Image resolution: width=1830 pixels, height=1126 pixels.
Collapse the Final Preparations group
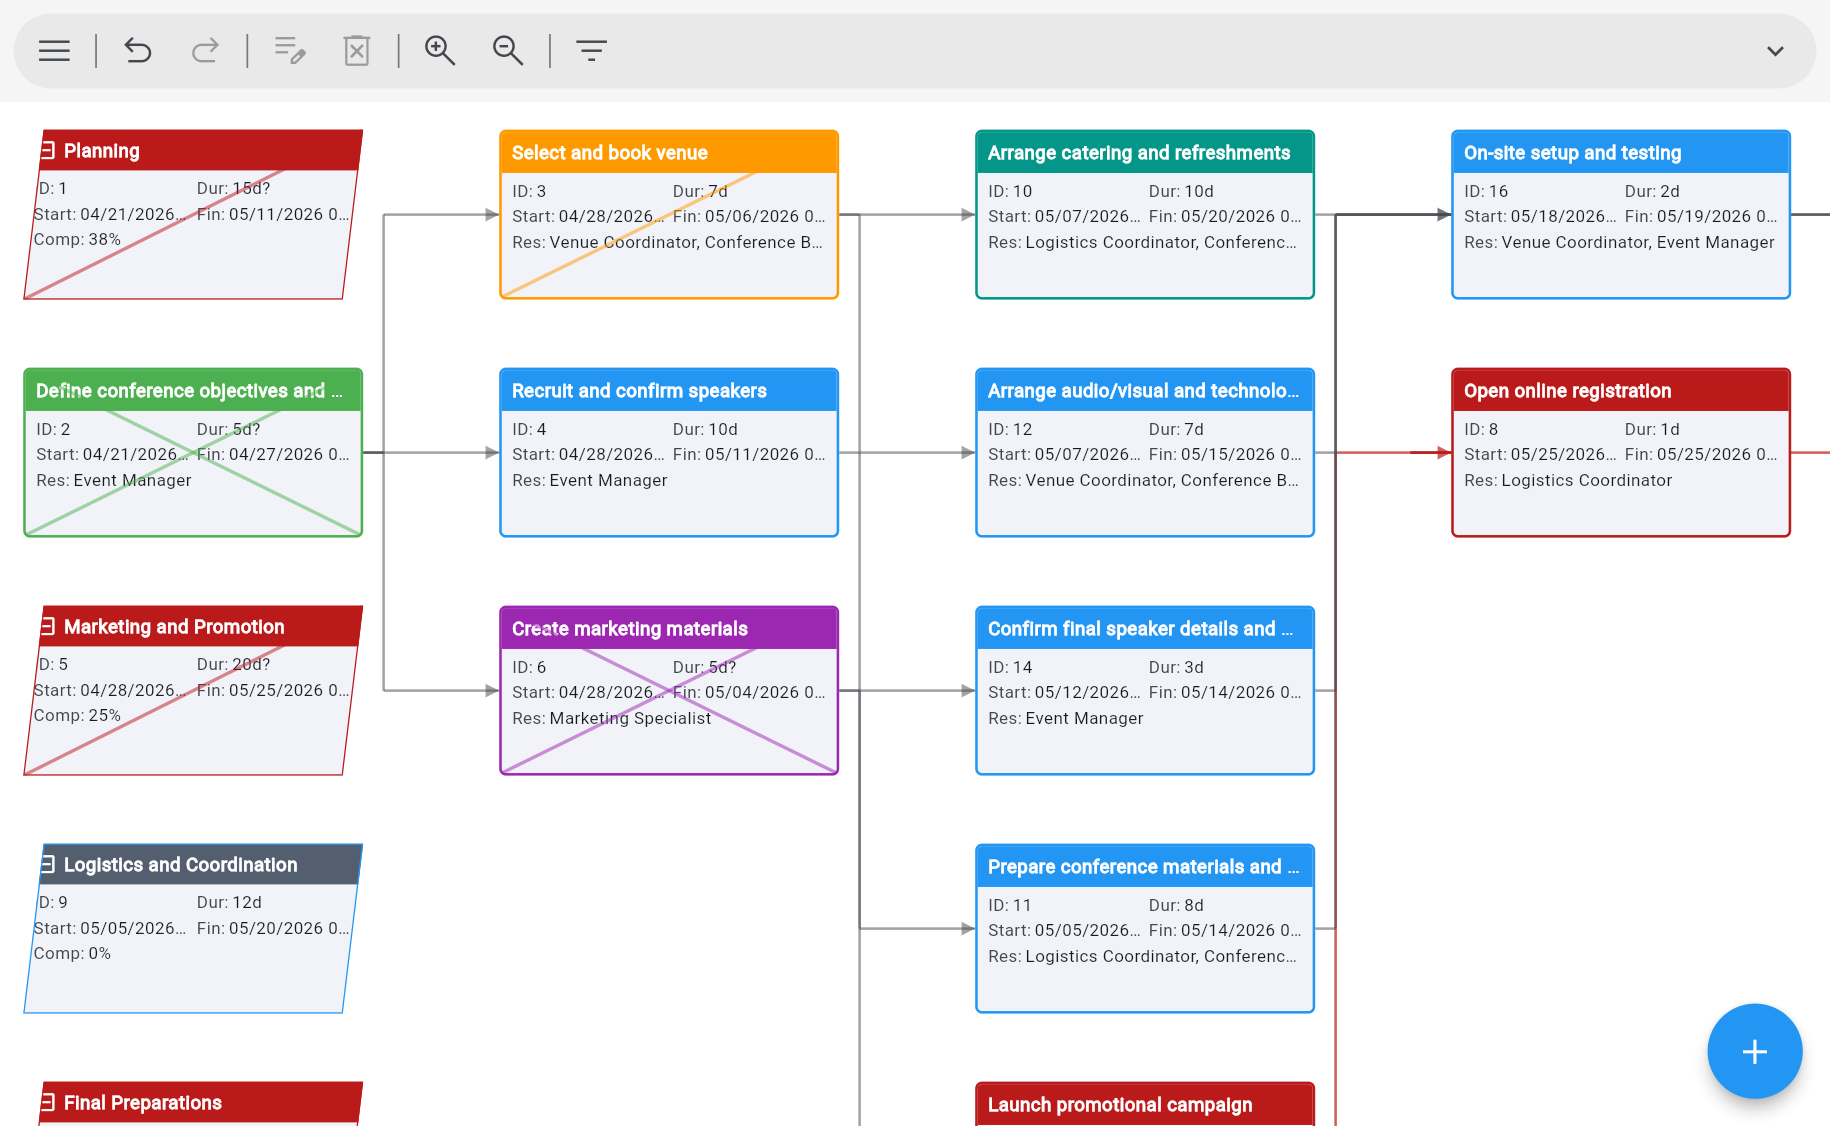point(47,1102)
